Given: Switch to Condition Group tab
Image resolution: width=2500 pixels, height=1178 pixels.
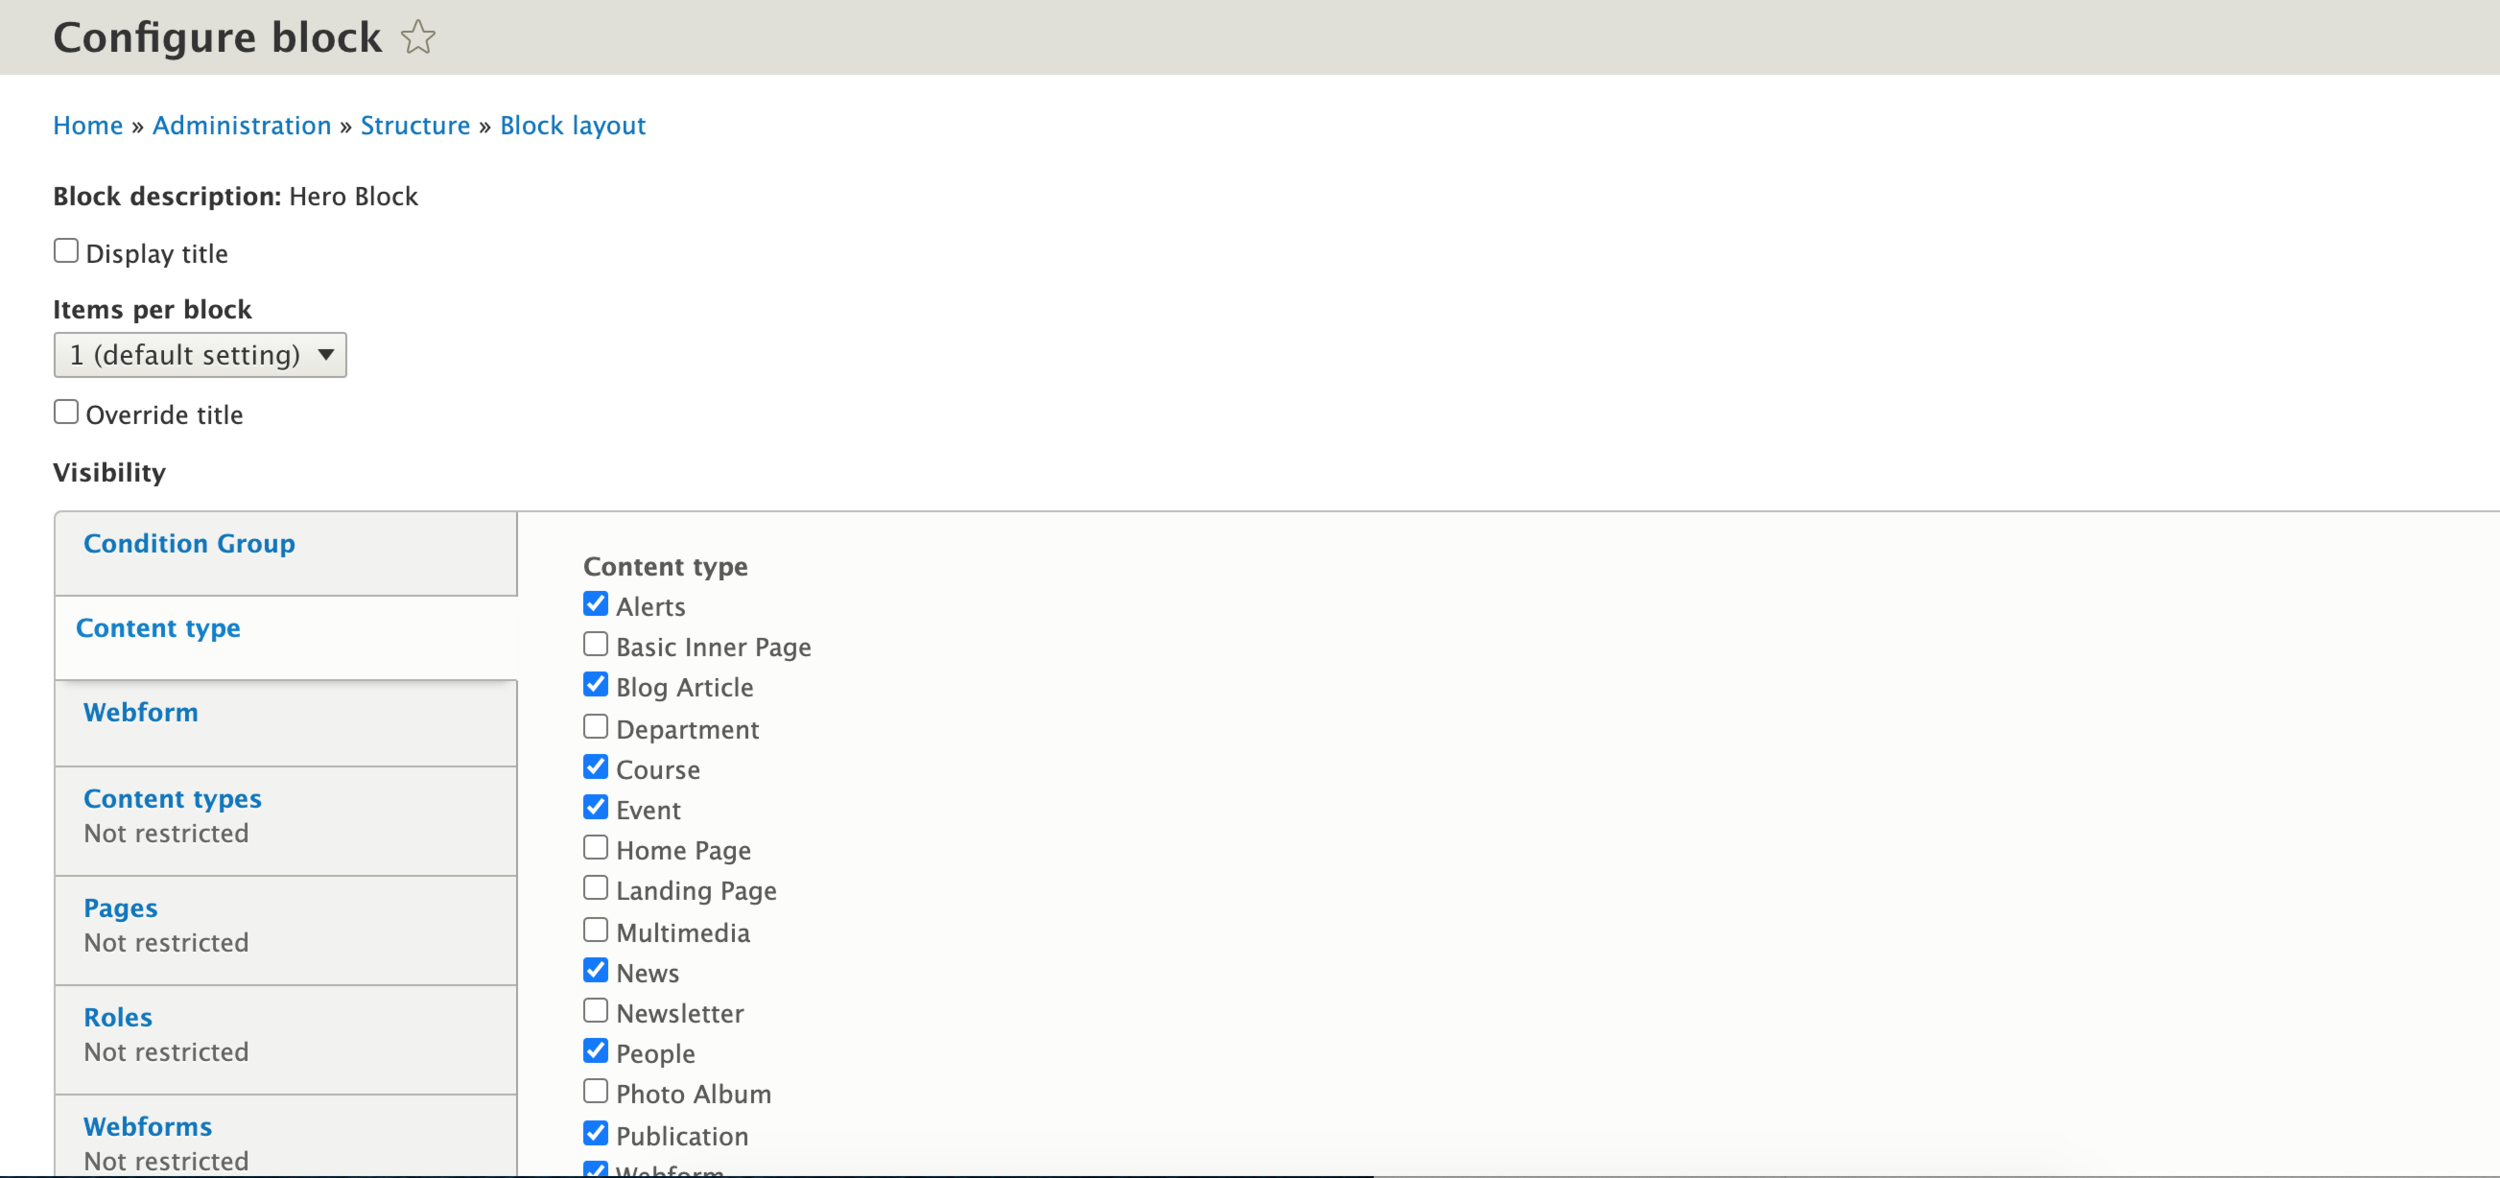Looking at the screenshot, I should tap(189, 544).
